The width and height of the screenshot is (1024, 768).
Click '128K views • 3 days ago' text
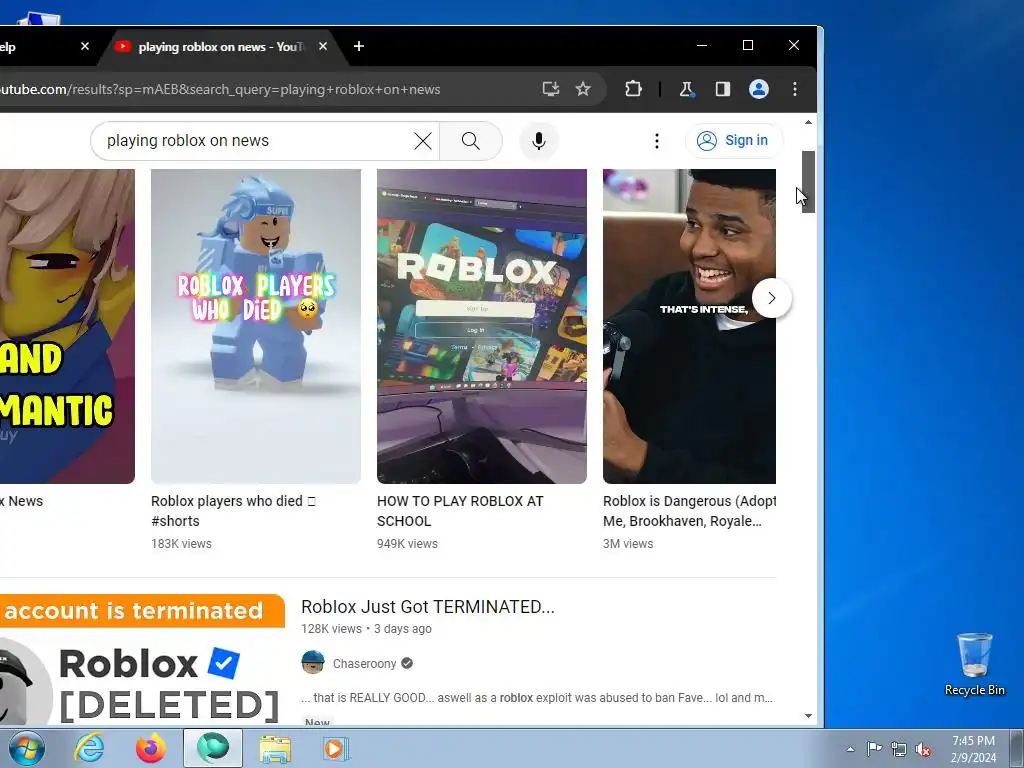pos(366,629)
